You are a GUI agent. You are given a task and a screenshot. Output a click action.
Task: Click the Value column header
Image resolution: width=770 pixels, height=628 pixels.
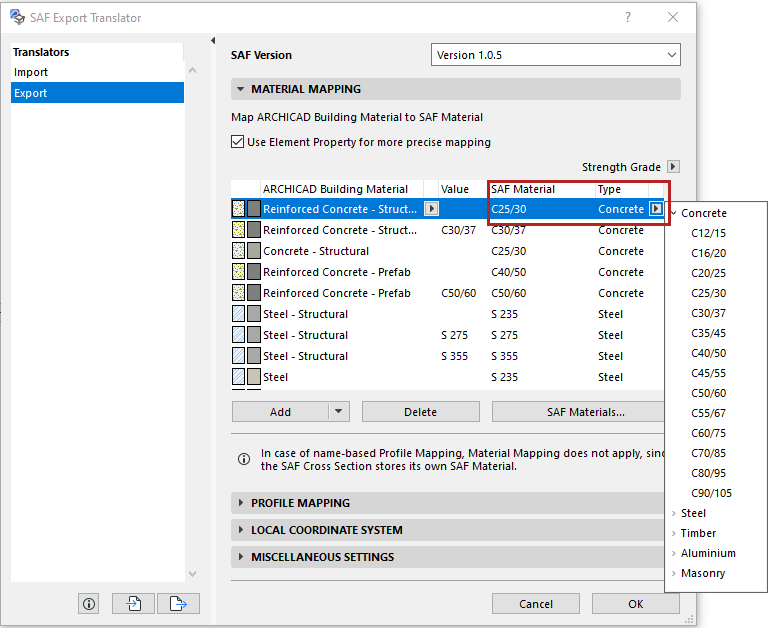[x=463, y=189]
